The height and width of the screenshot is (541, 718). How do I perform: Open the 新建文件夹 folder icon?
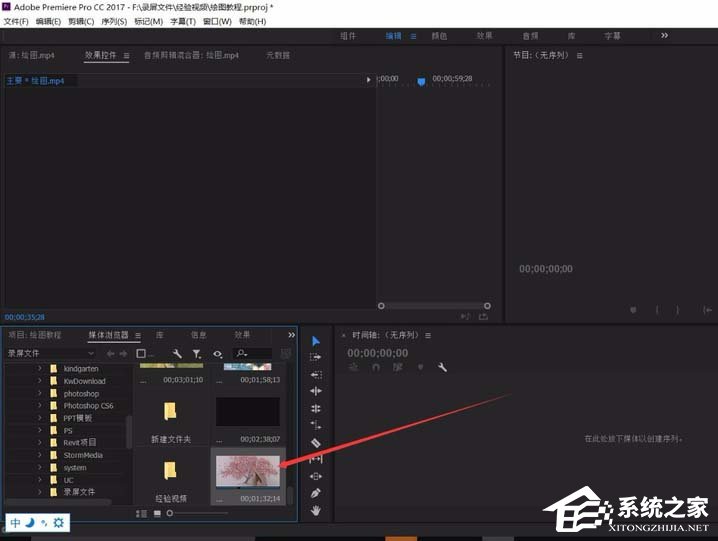point(170,411)
